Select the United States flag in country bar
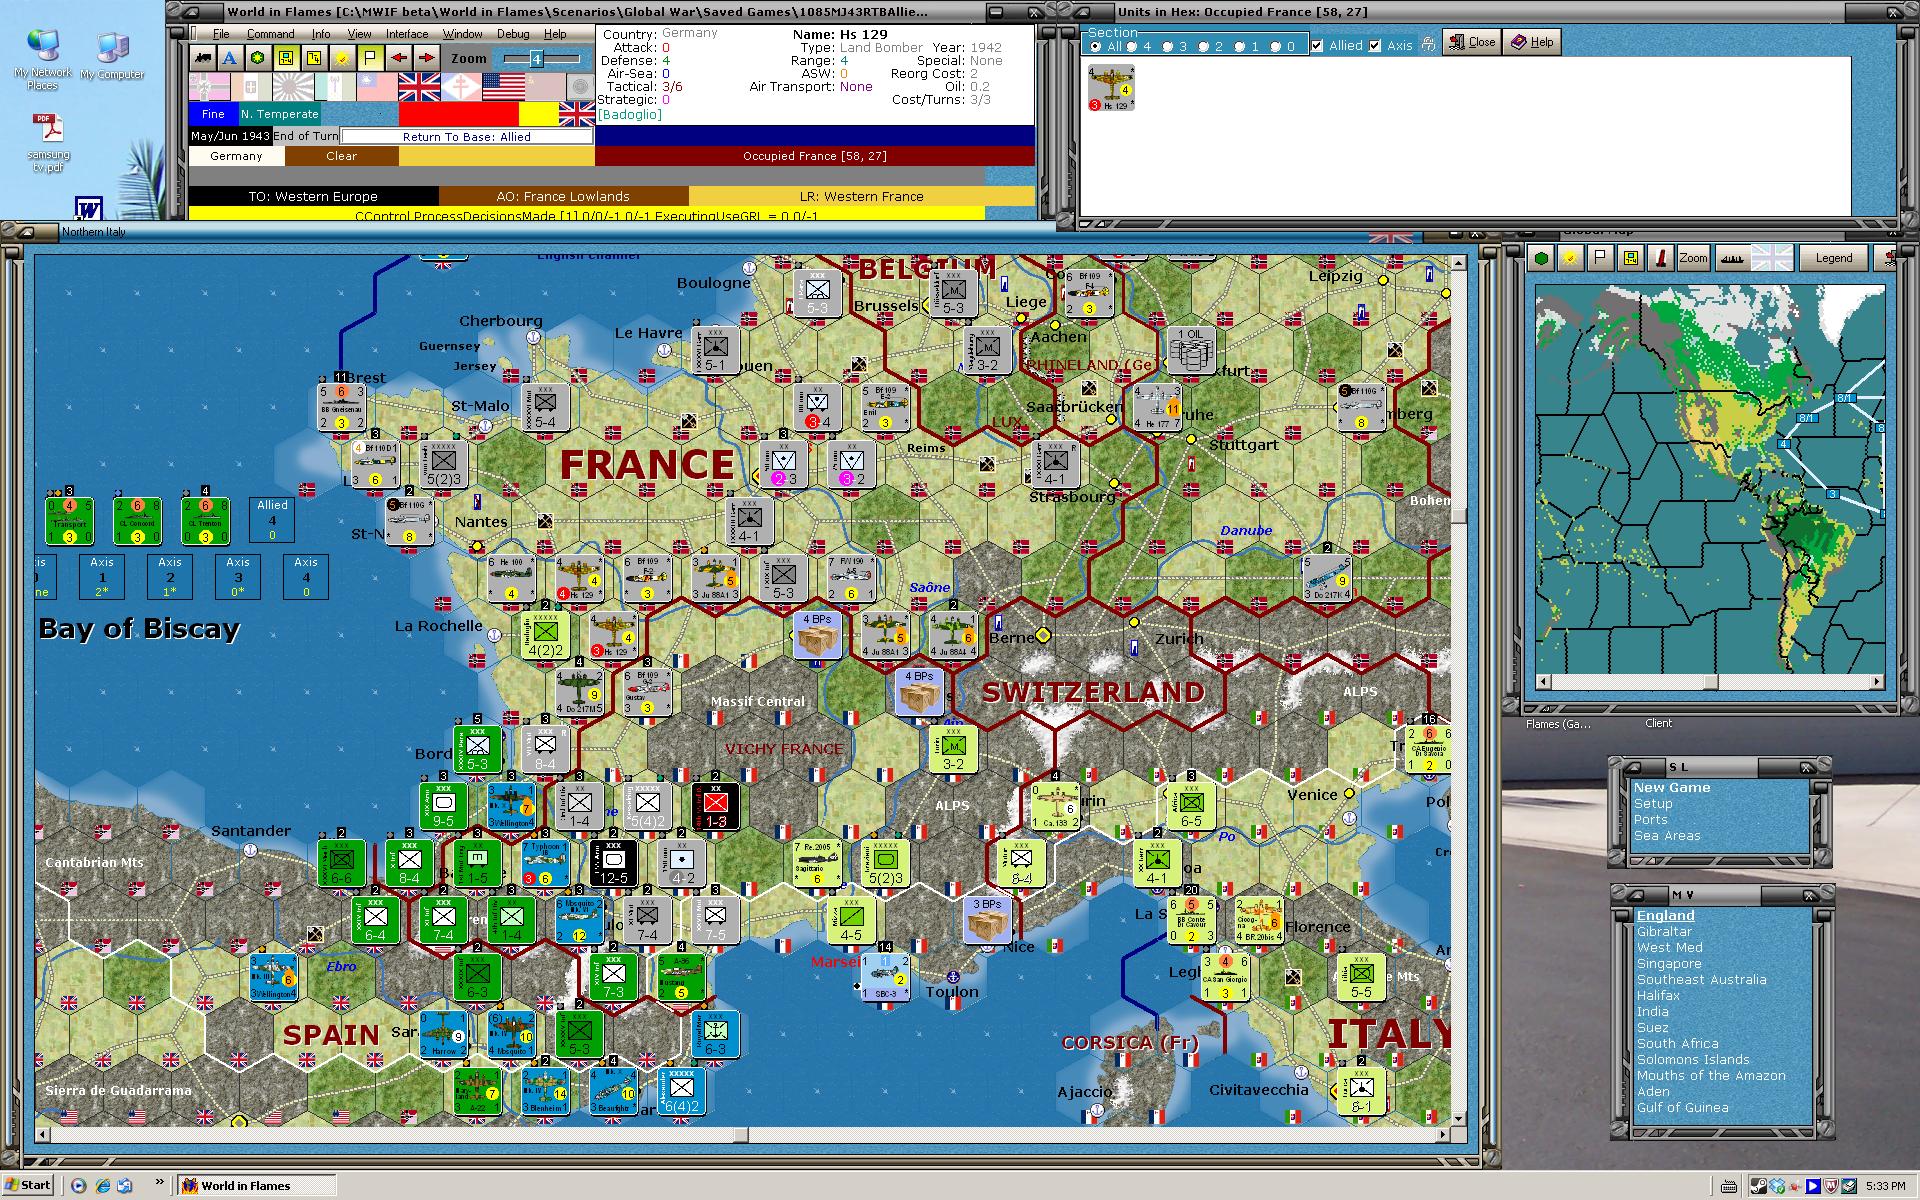 pyautogui.click(x=503, y=87)
